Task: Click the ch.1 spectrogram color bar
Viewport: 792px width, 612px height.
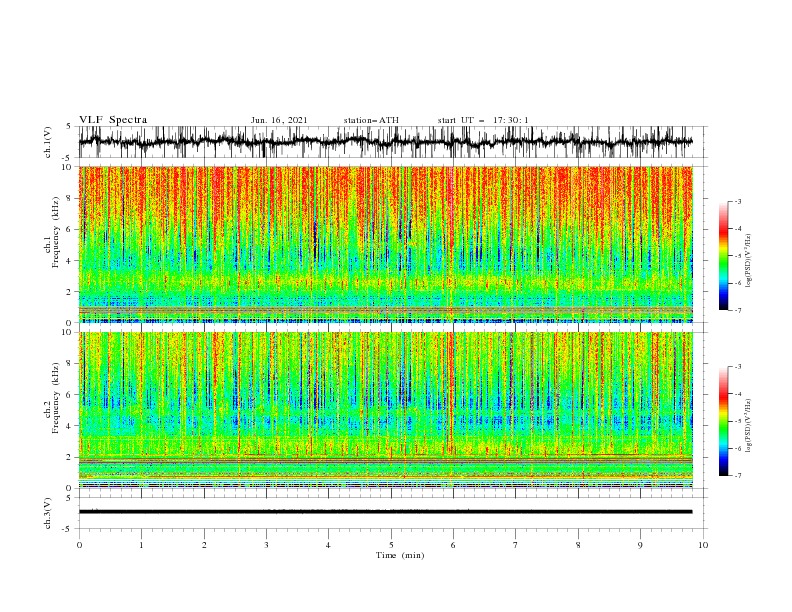Action: (723, 255)
